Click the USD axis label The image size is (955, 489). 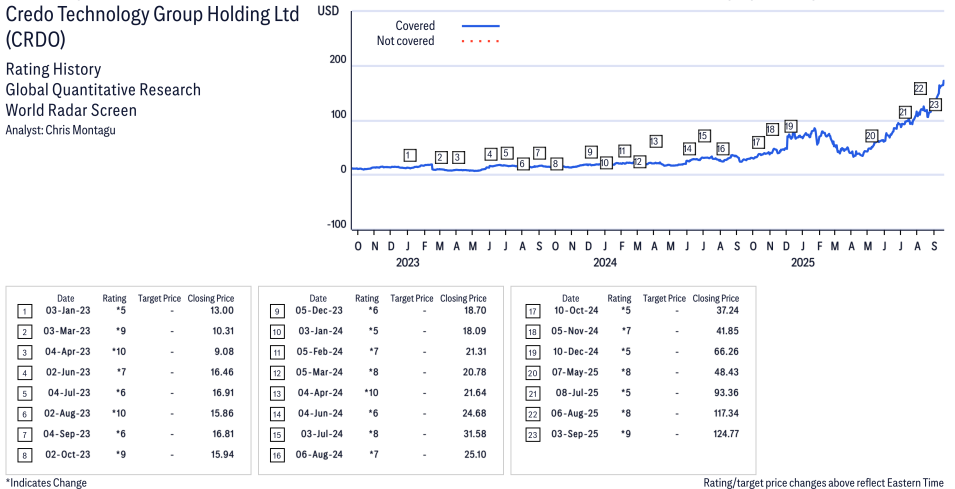tap(328, 10)
